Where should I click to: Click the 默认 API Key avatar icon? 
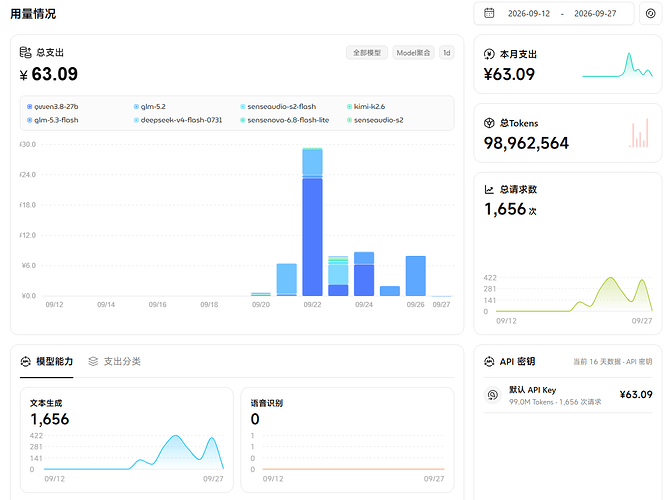pos(493,395)
